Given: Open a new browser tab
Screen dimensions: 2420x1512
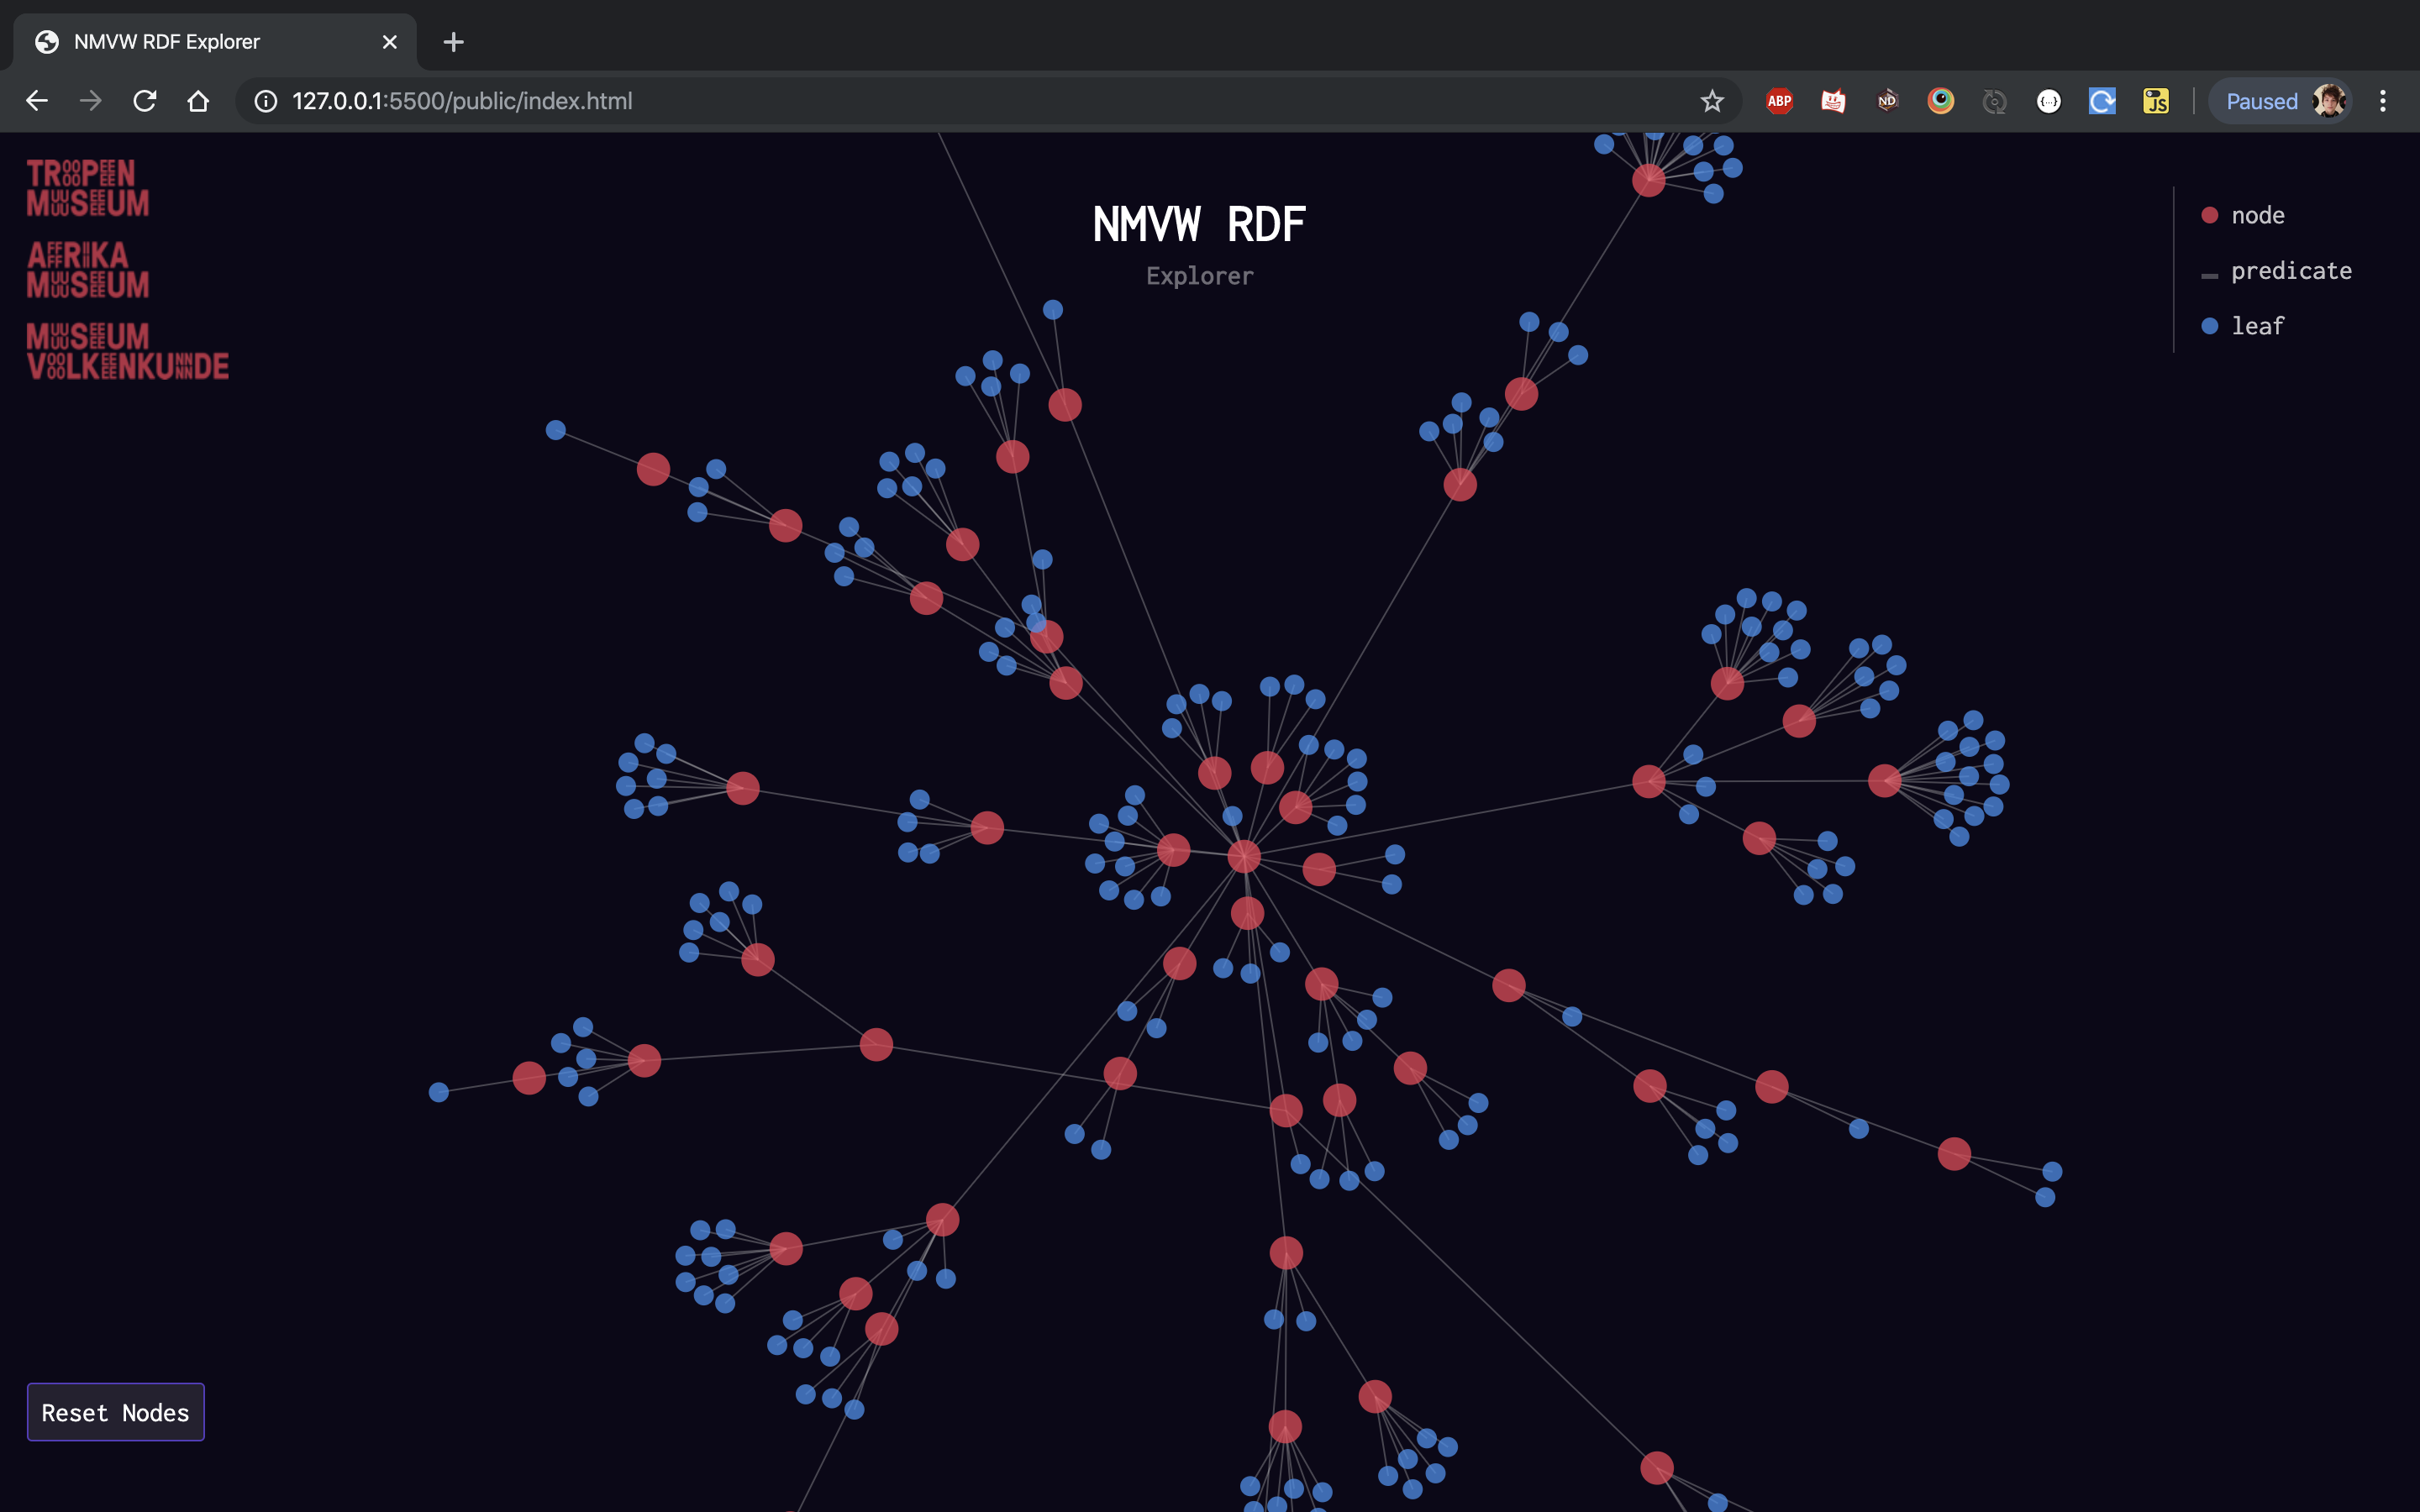Looking at the screenshot, I should pyautogui.click(x=453, y=42).
